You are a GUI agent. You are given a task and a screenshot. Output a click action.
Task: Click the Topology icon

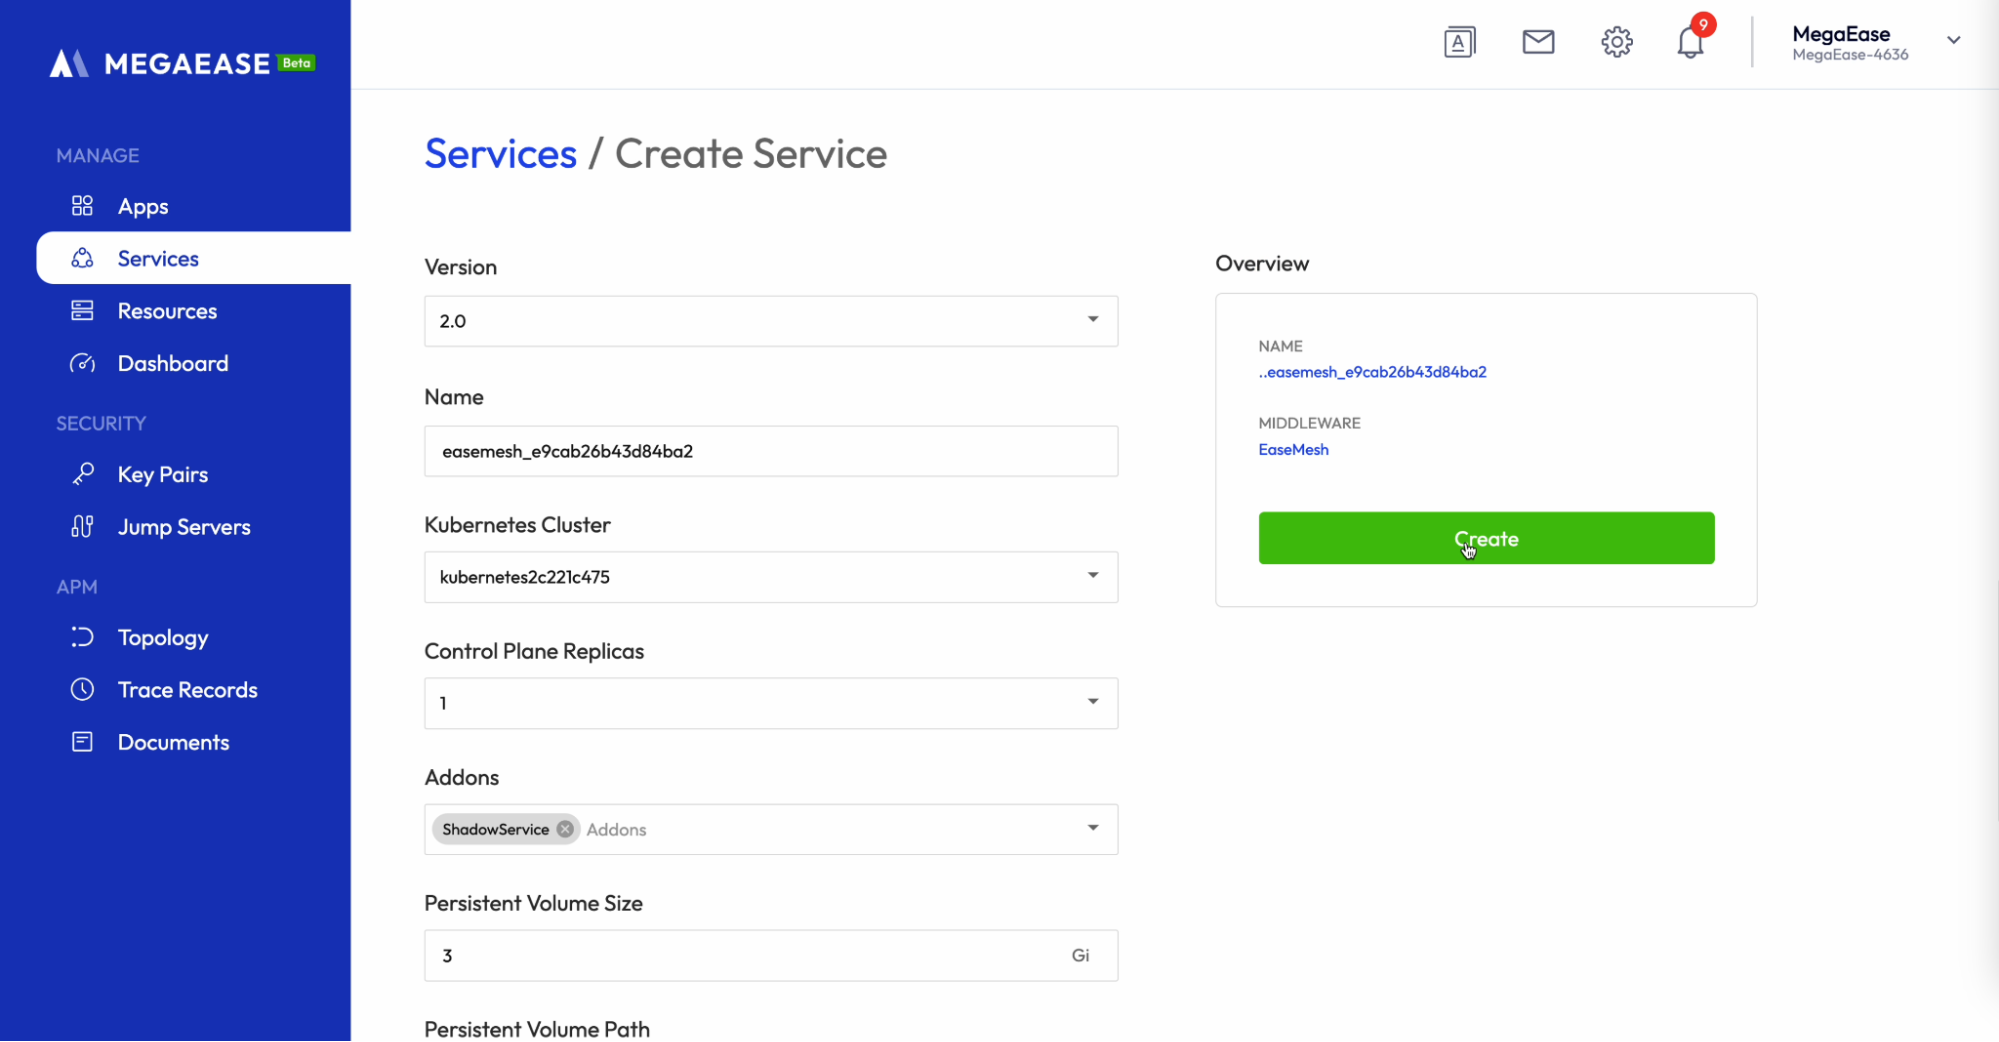pyautogui.click(x=82, y=637)
